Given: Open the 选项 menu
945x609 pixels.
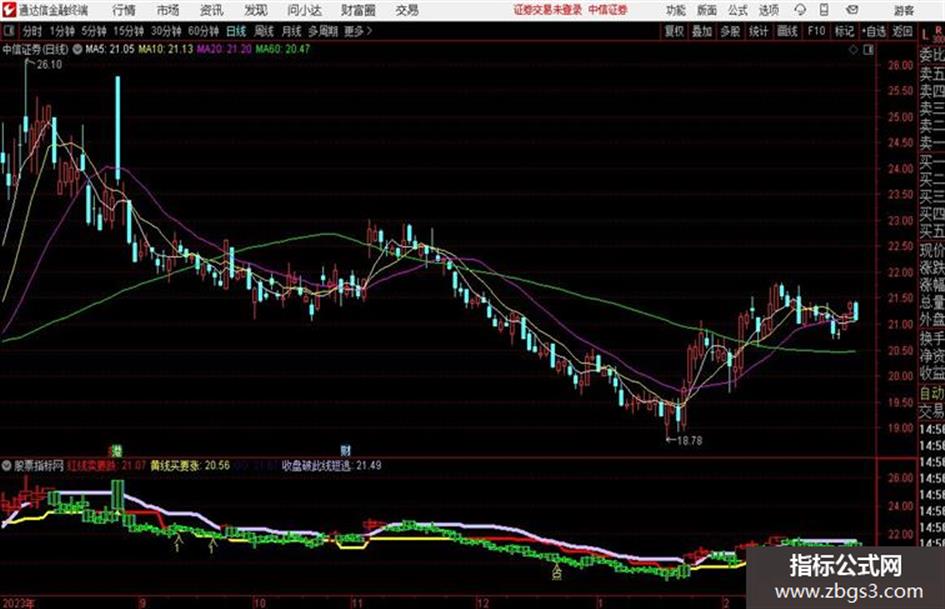Looking at the screenshot, I should tap(768, 10).
